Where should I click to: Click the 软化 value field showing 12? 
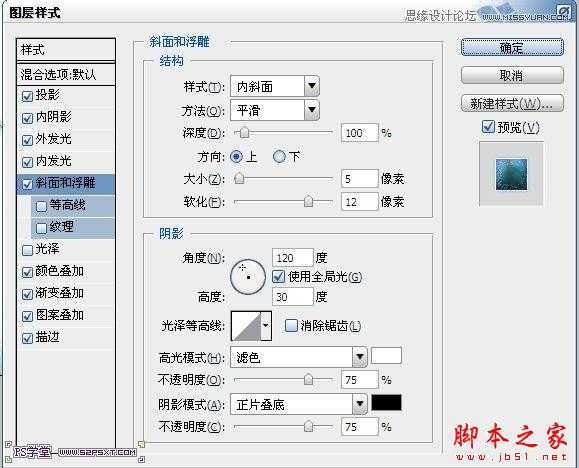click(360, 202)
